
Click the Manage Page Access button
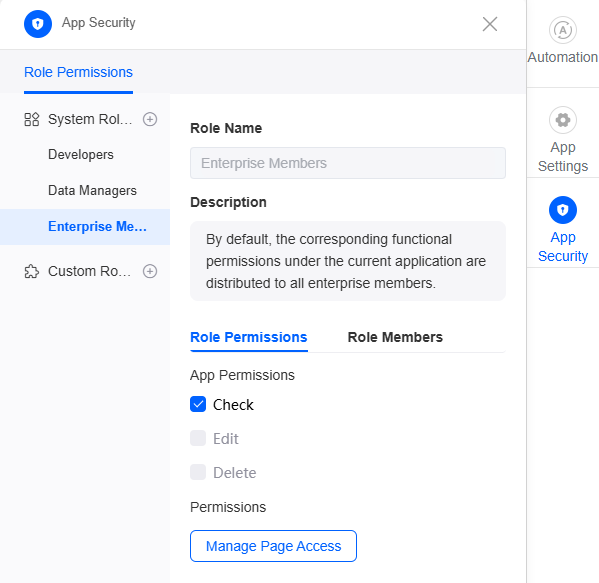(274, 546)
